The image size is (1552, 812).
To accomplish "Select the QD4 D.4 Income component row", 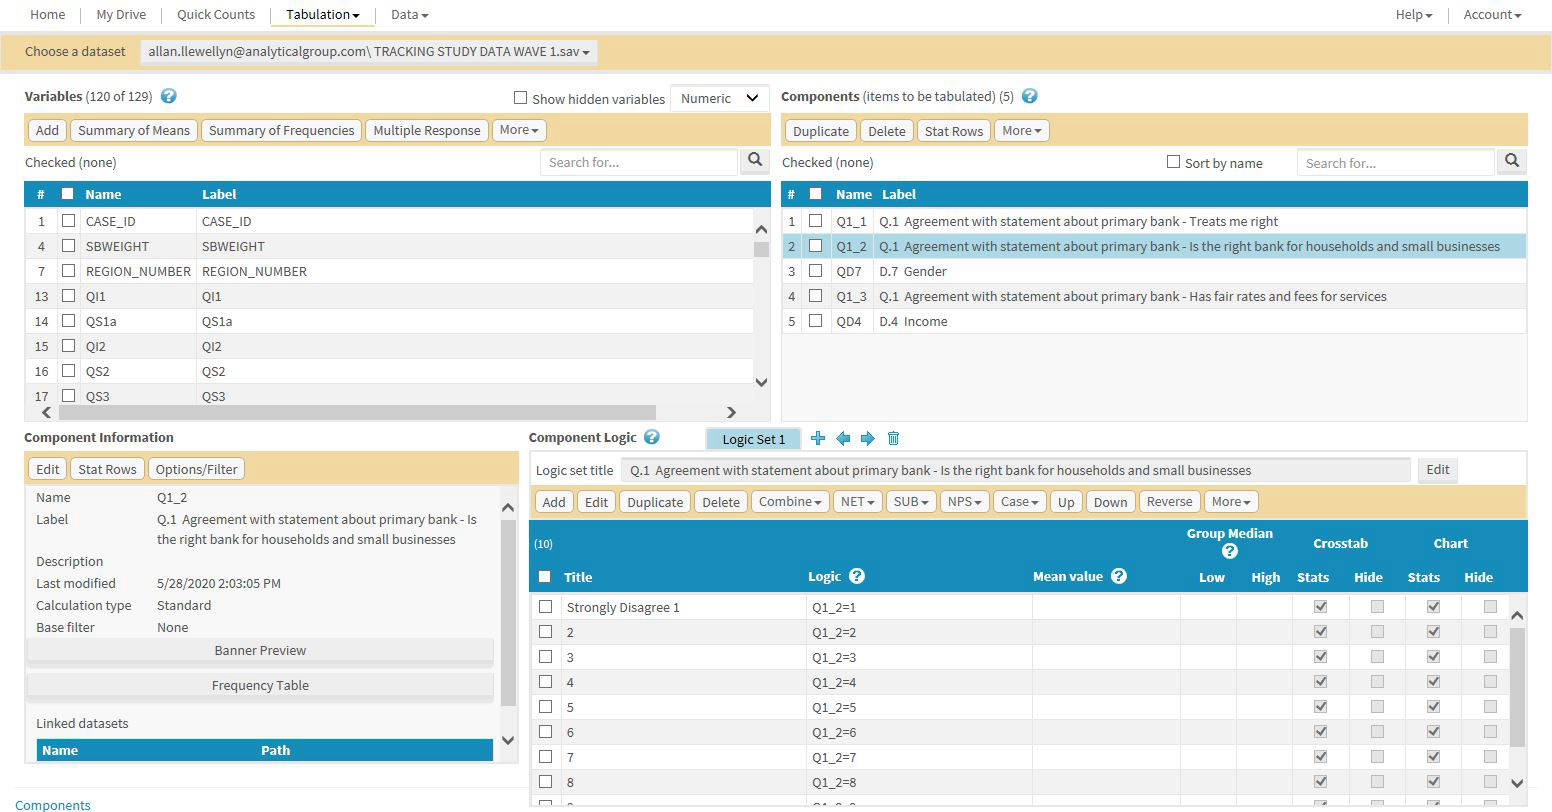I will click(1154, 321).
